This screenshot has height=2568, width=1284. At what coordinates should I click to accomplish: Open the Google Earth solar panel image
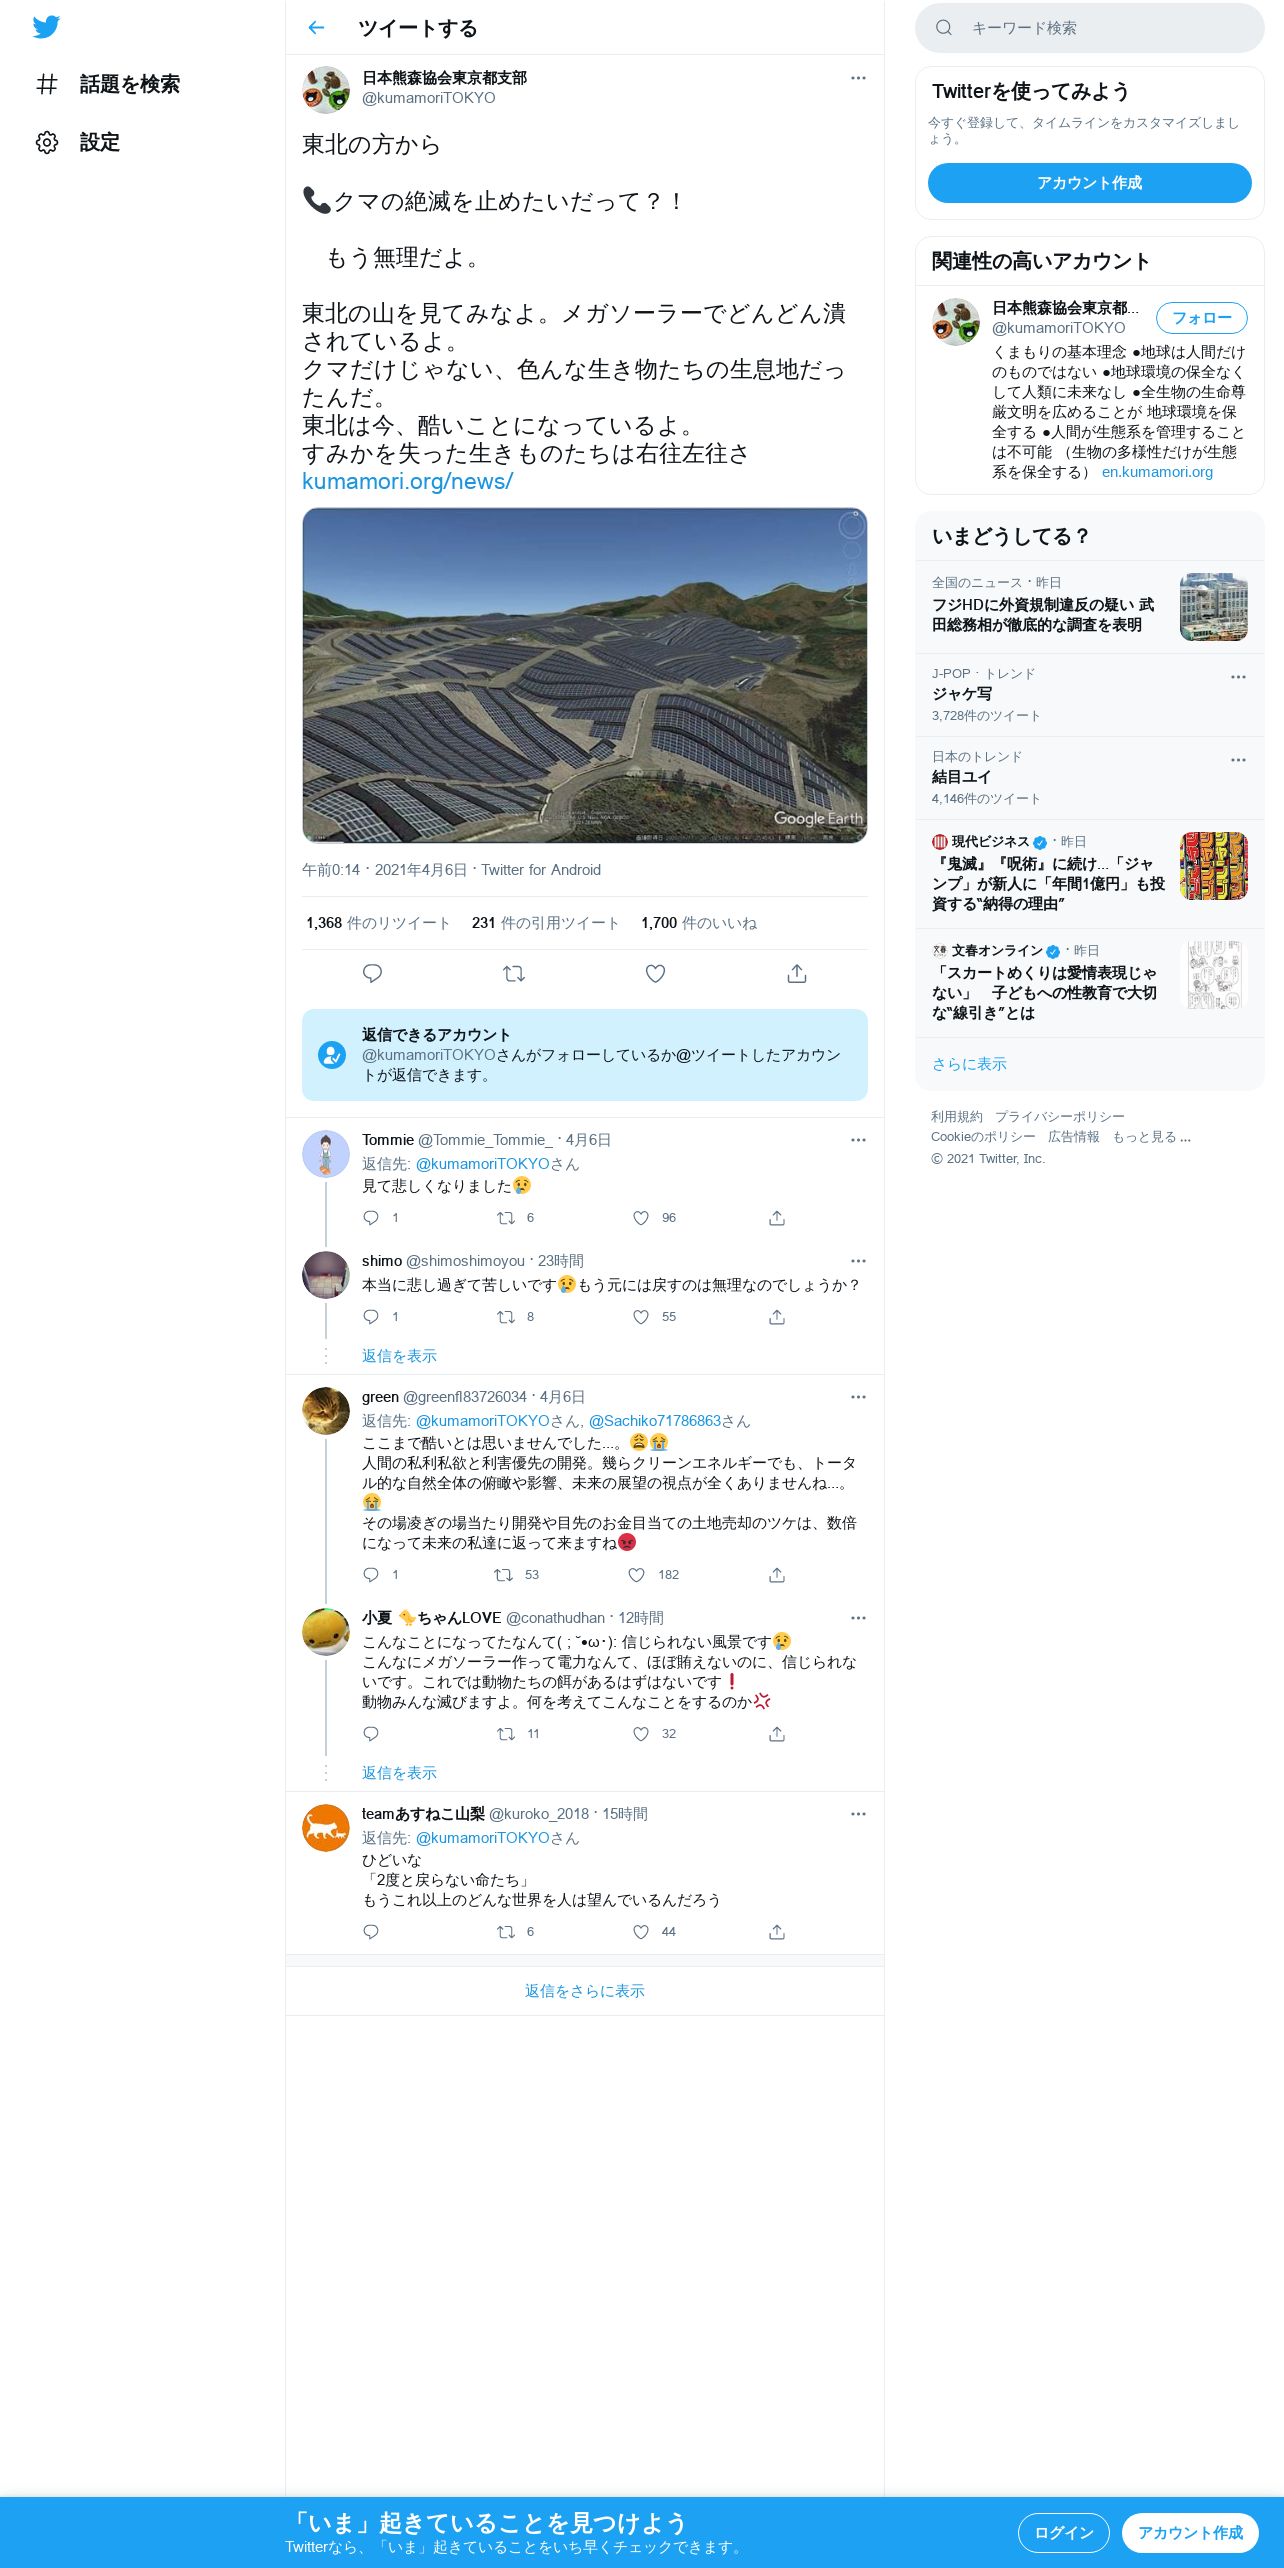click(585, 676)
